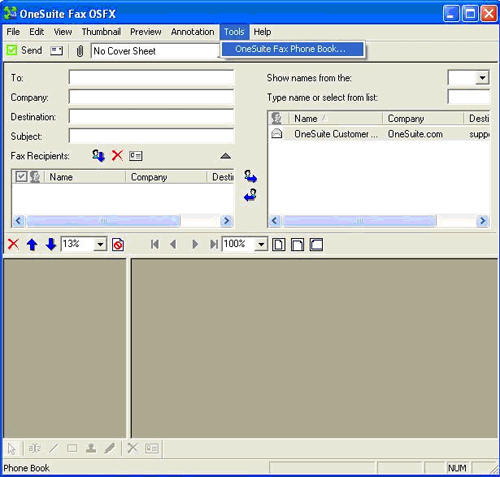
Task: Open the 13% thumbnail zoom dropdown
Action: coord(100,245)
